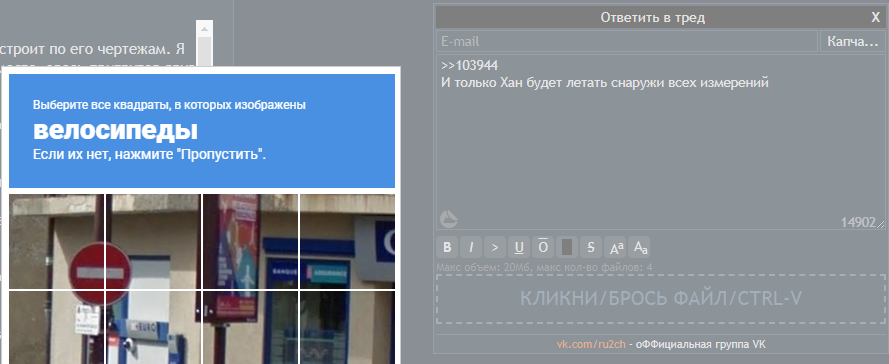Screen dimensions: 889x364
Task: Apply superscript formatting button
Action: point(615,247)
